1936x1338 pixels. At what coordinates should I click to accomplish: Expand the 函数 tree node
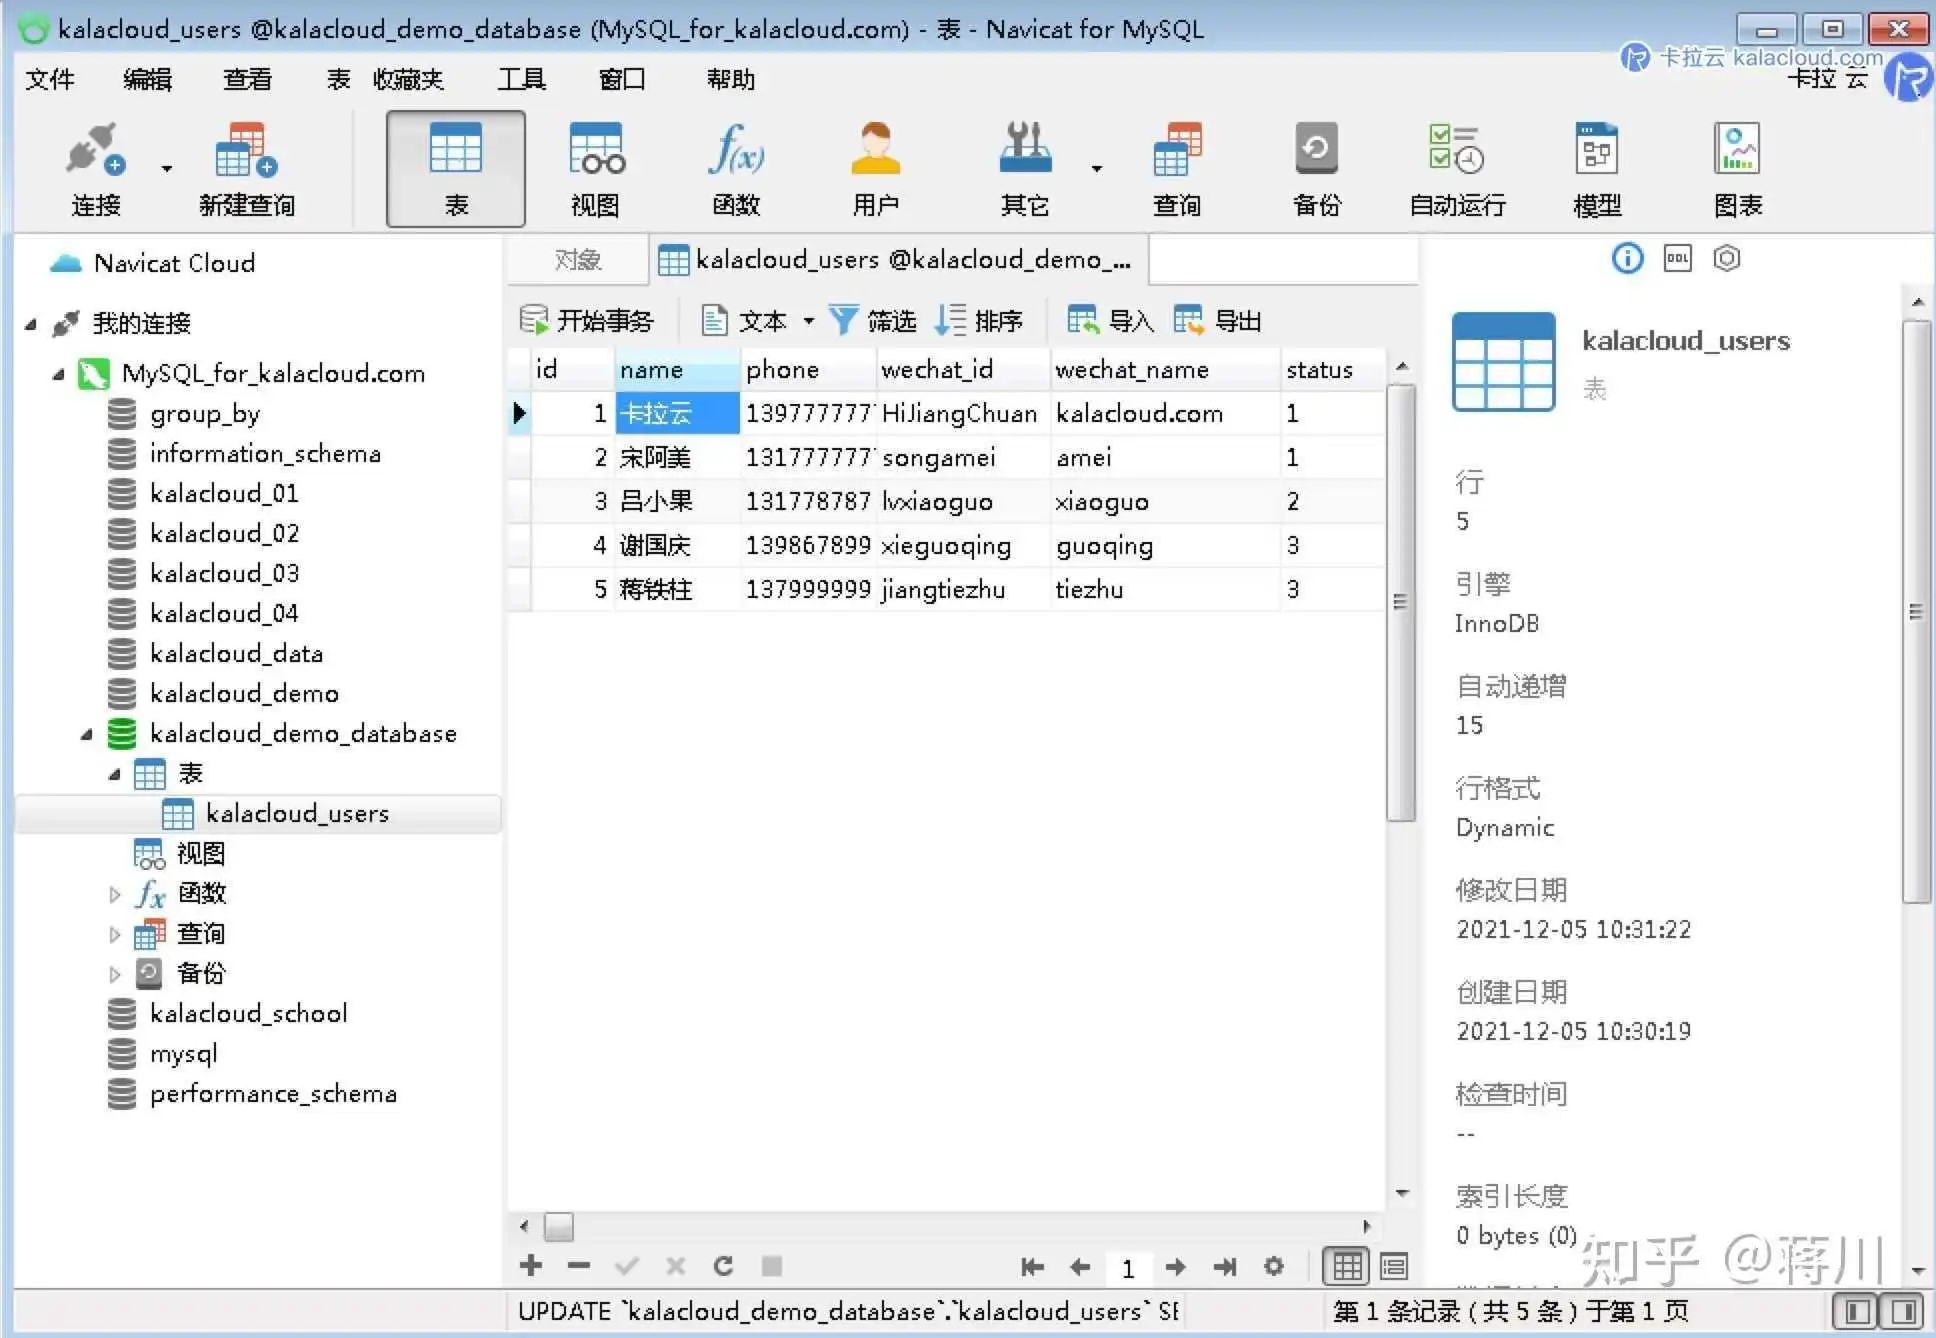[114, 894]
